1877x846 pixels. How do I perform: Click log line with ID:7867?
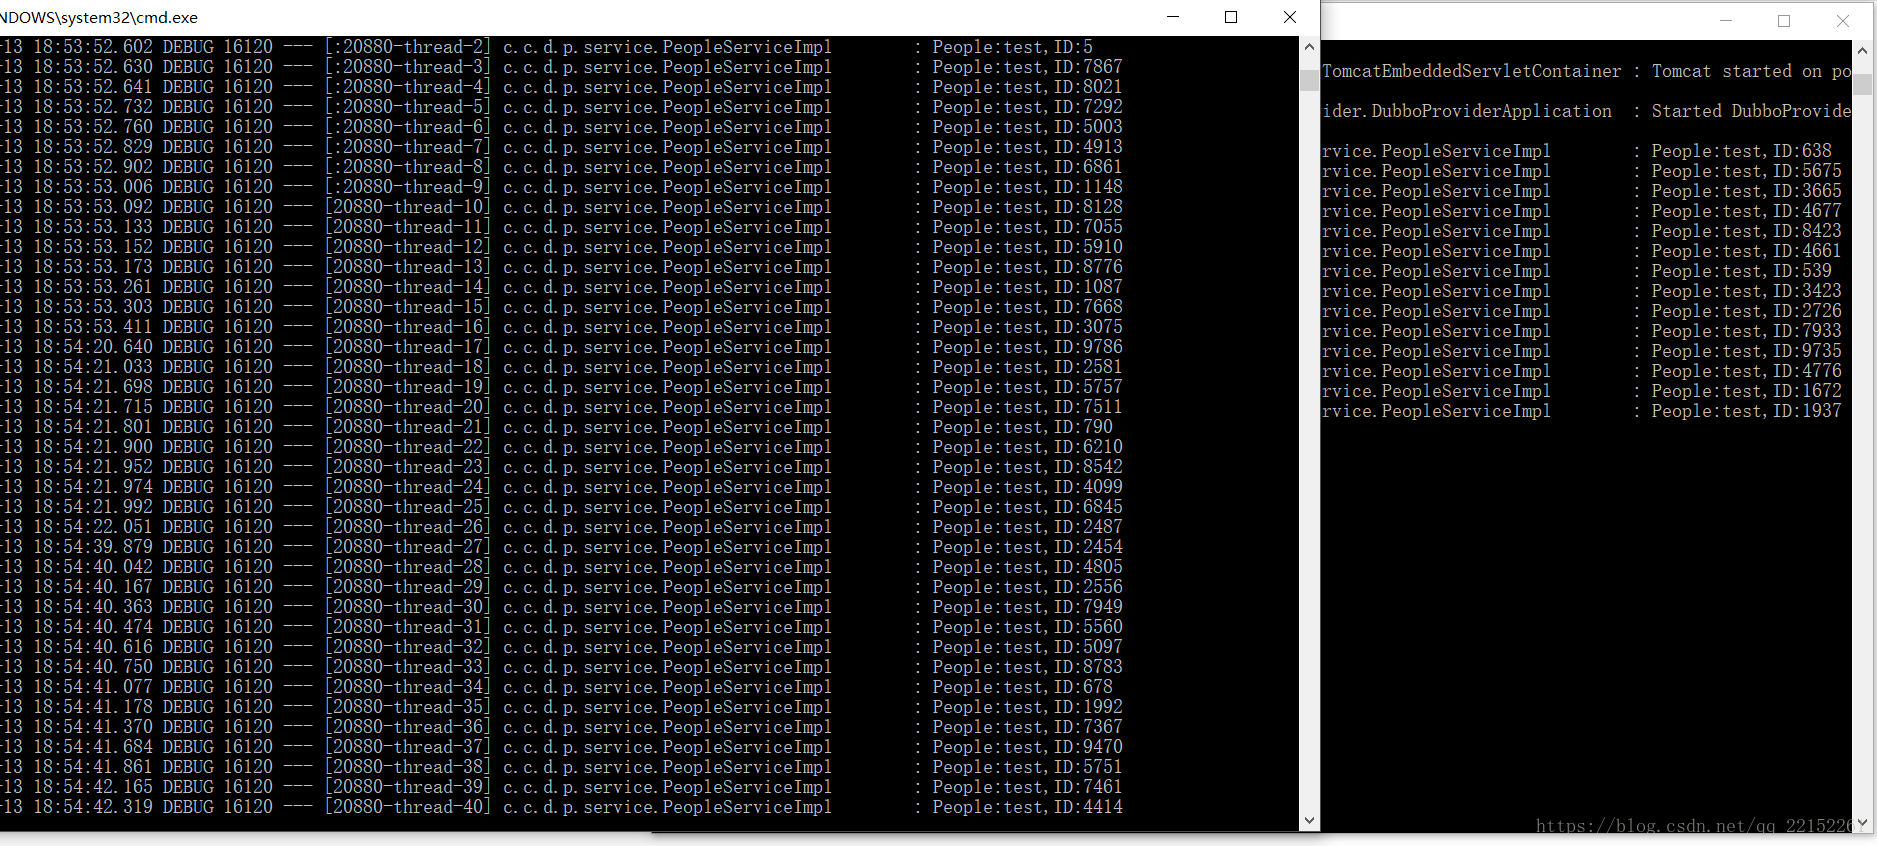[x=561, y=67]
